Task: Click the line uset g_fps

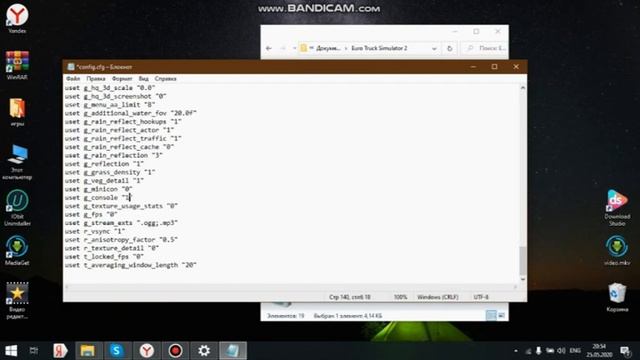Action: tap(91, 214)
